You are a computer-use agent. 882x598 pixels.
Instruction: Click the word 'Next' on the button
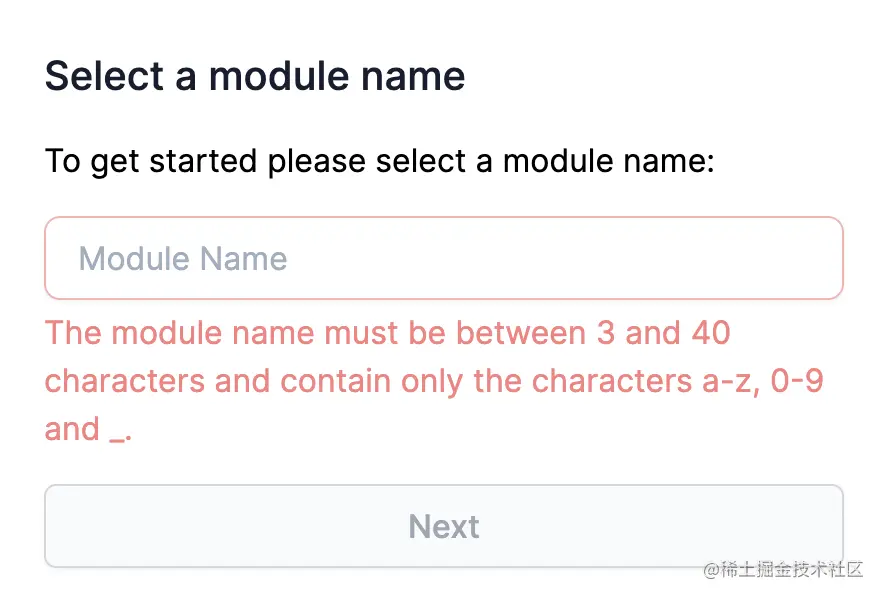444,526
